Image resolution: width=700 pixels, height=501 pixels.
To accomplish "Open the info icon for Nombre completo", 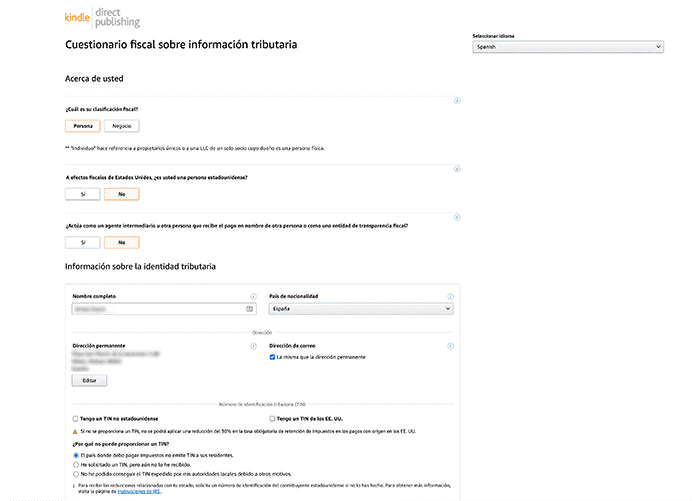I will (x=253, y=297).
